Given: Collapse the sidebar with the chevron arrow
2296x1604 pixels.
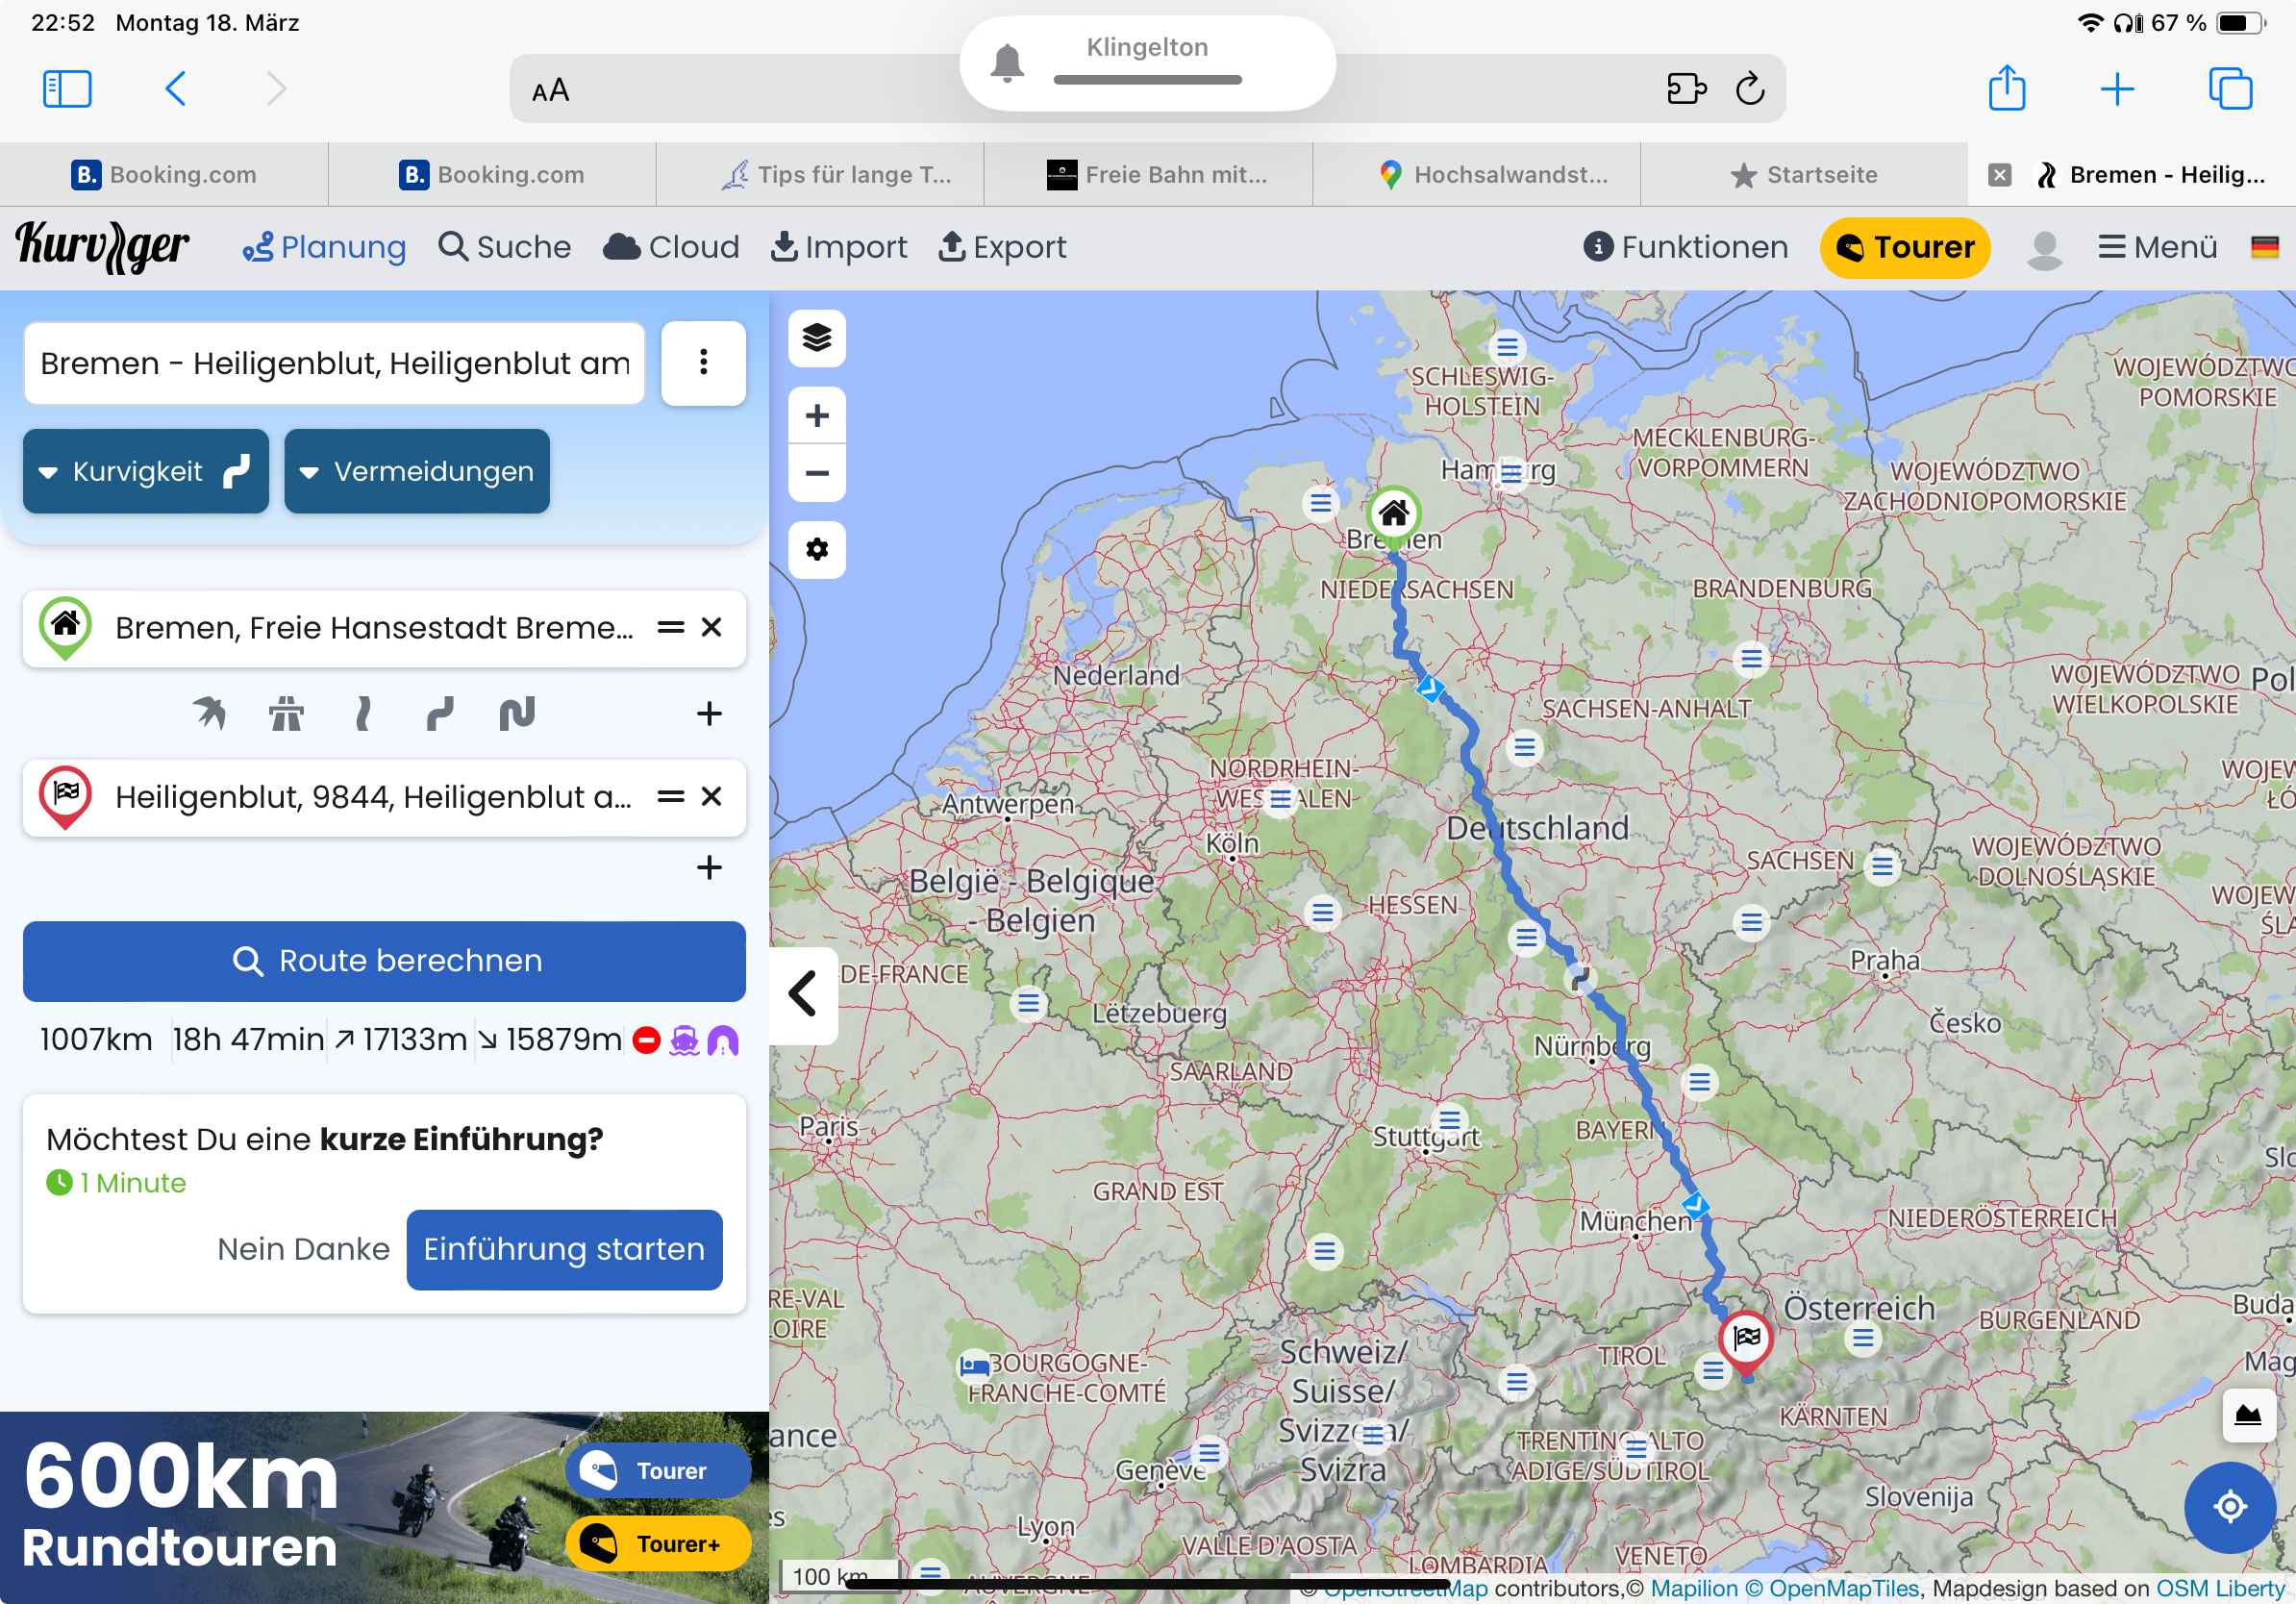Looking at the screenshot, I should 803,993.
